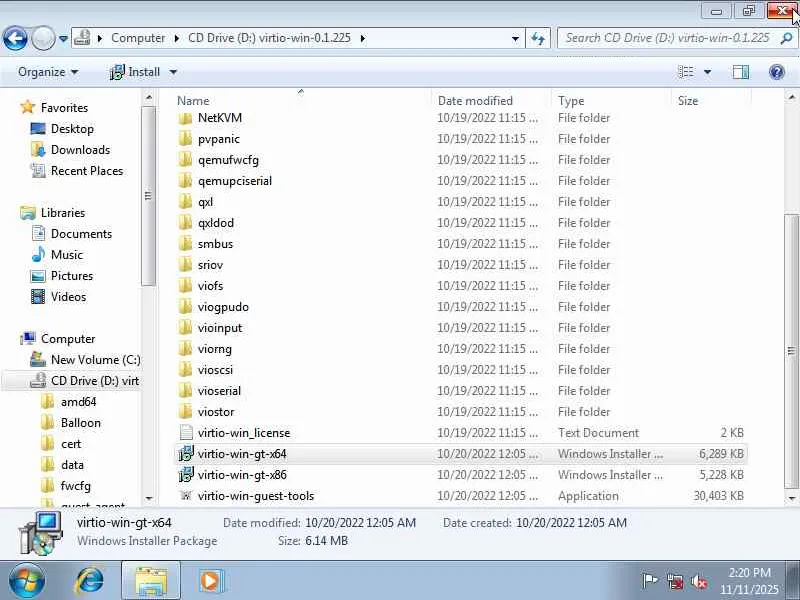This screenshot has width=800, height=600.
Task: Select CD Drive (D:) in navigation tree
Action: click(94, 381)
